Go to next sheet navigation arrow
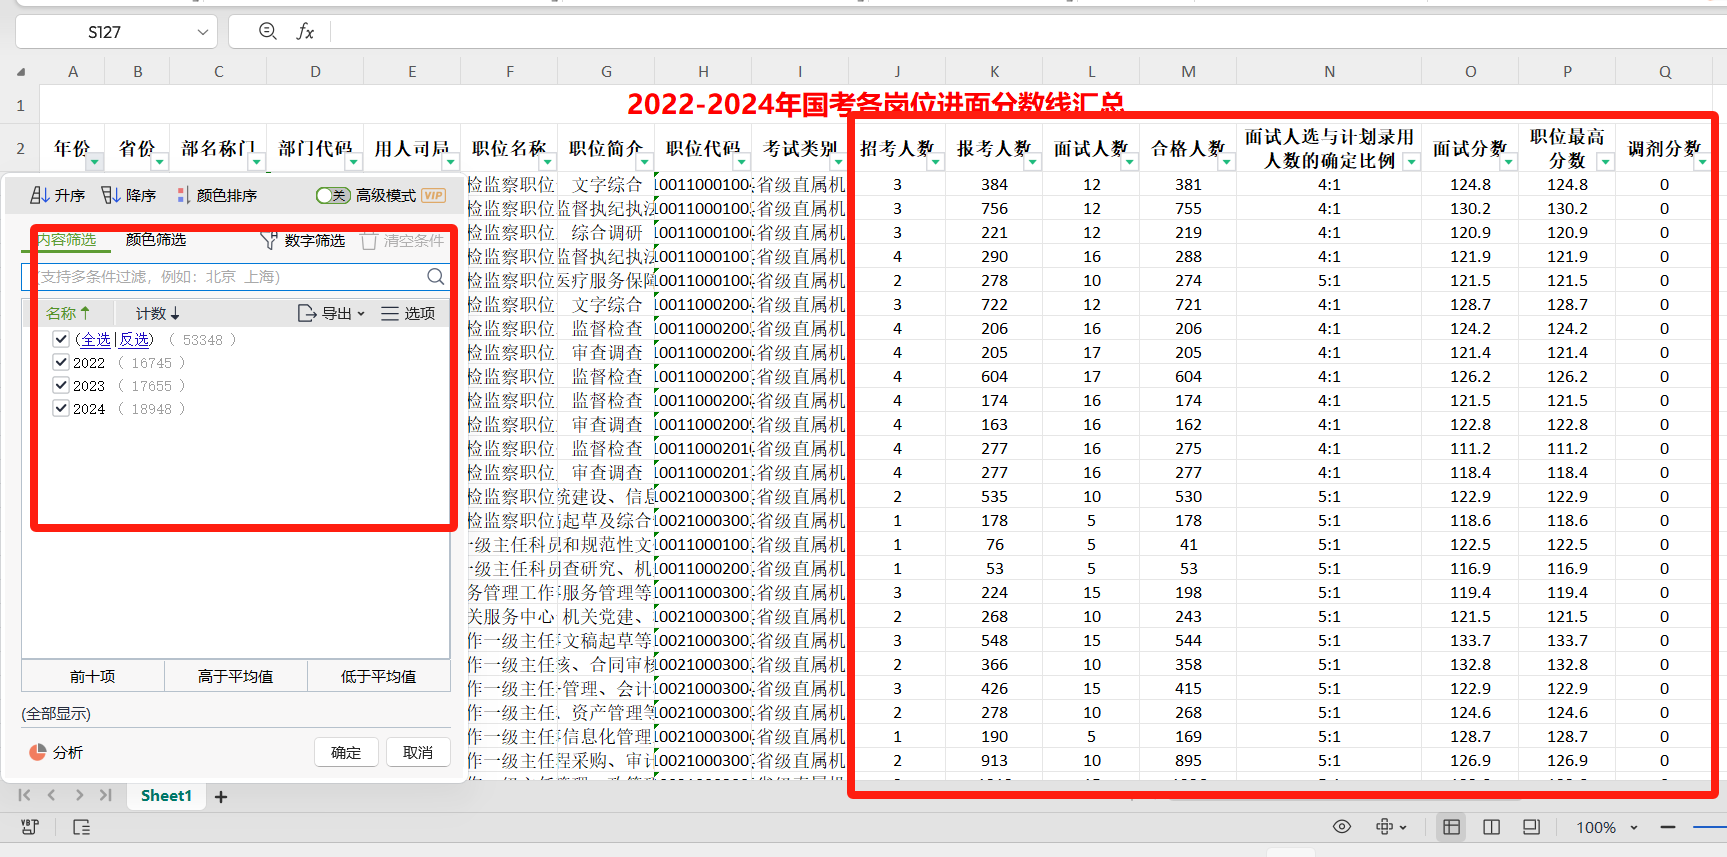 79,796
